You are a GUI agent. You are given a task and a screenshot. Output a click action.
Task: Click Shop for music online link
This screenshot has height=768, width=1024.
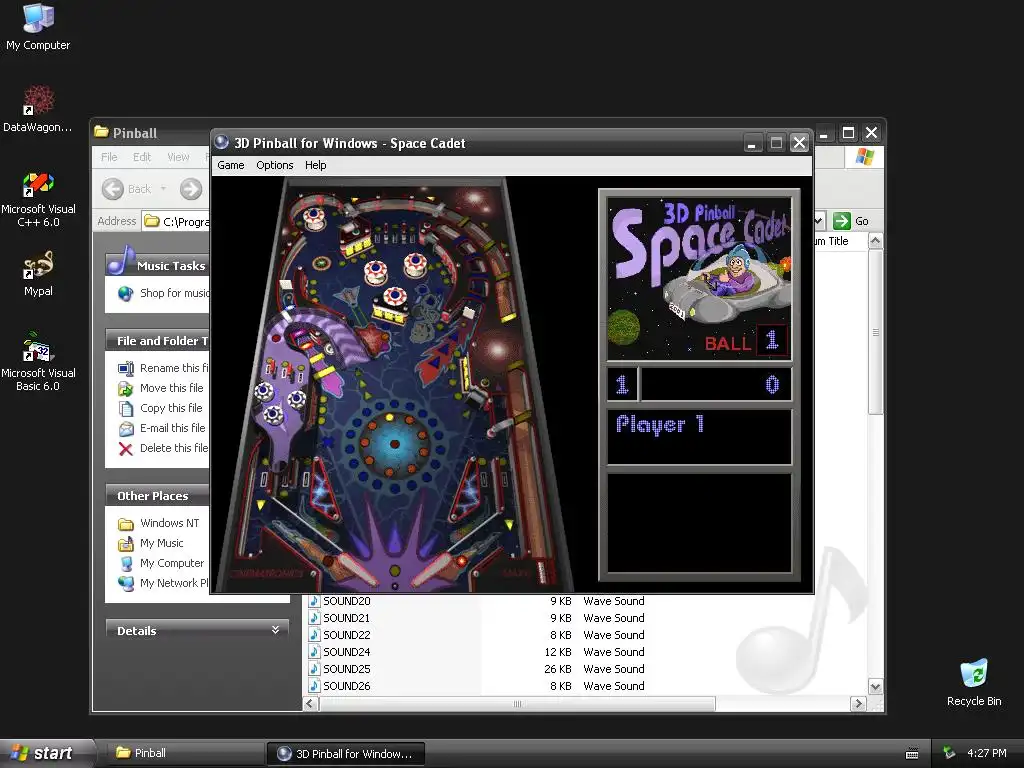pyautogui.click(x=174, y=293)
